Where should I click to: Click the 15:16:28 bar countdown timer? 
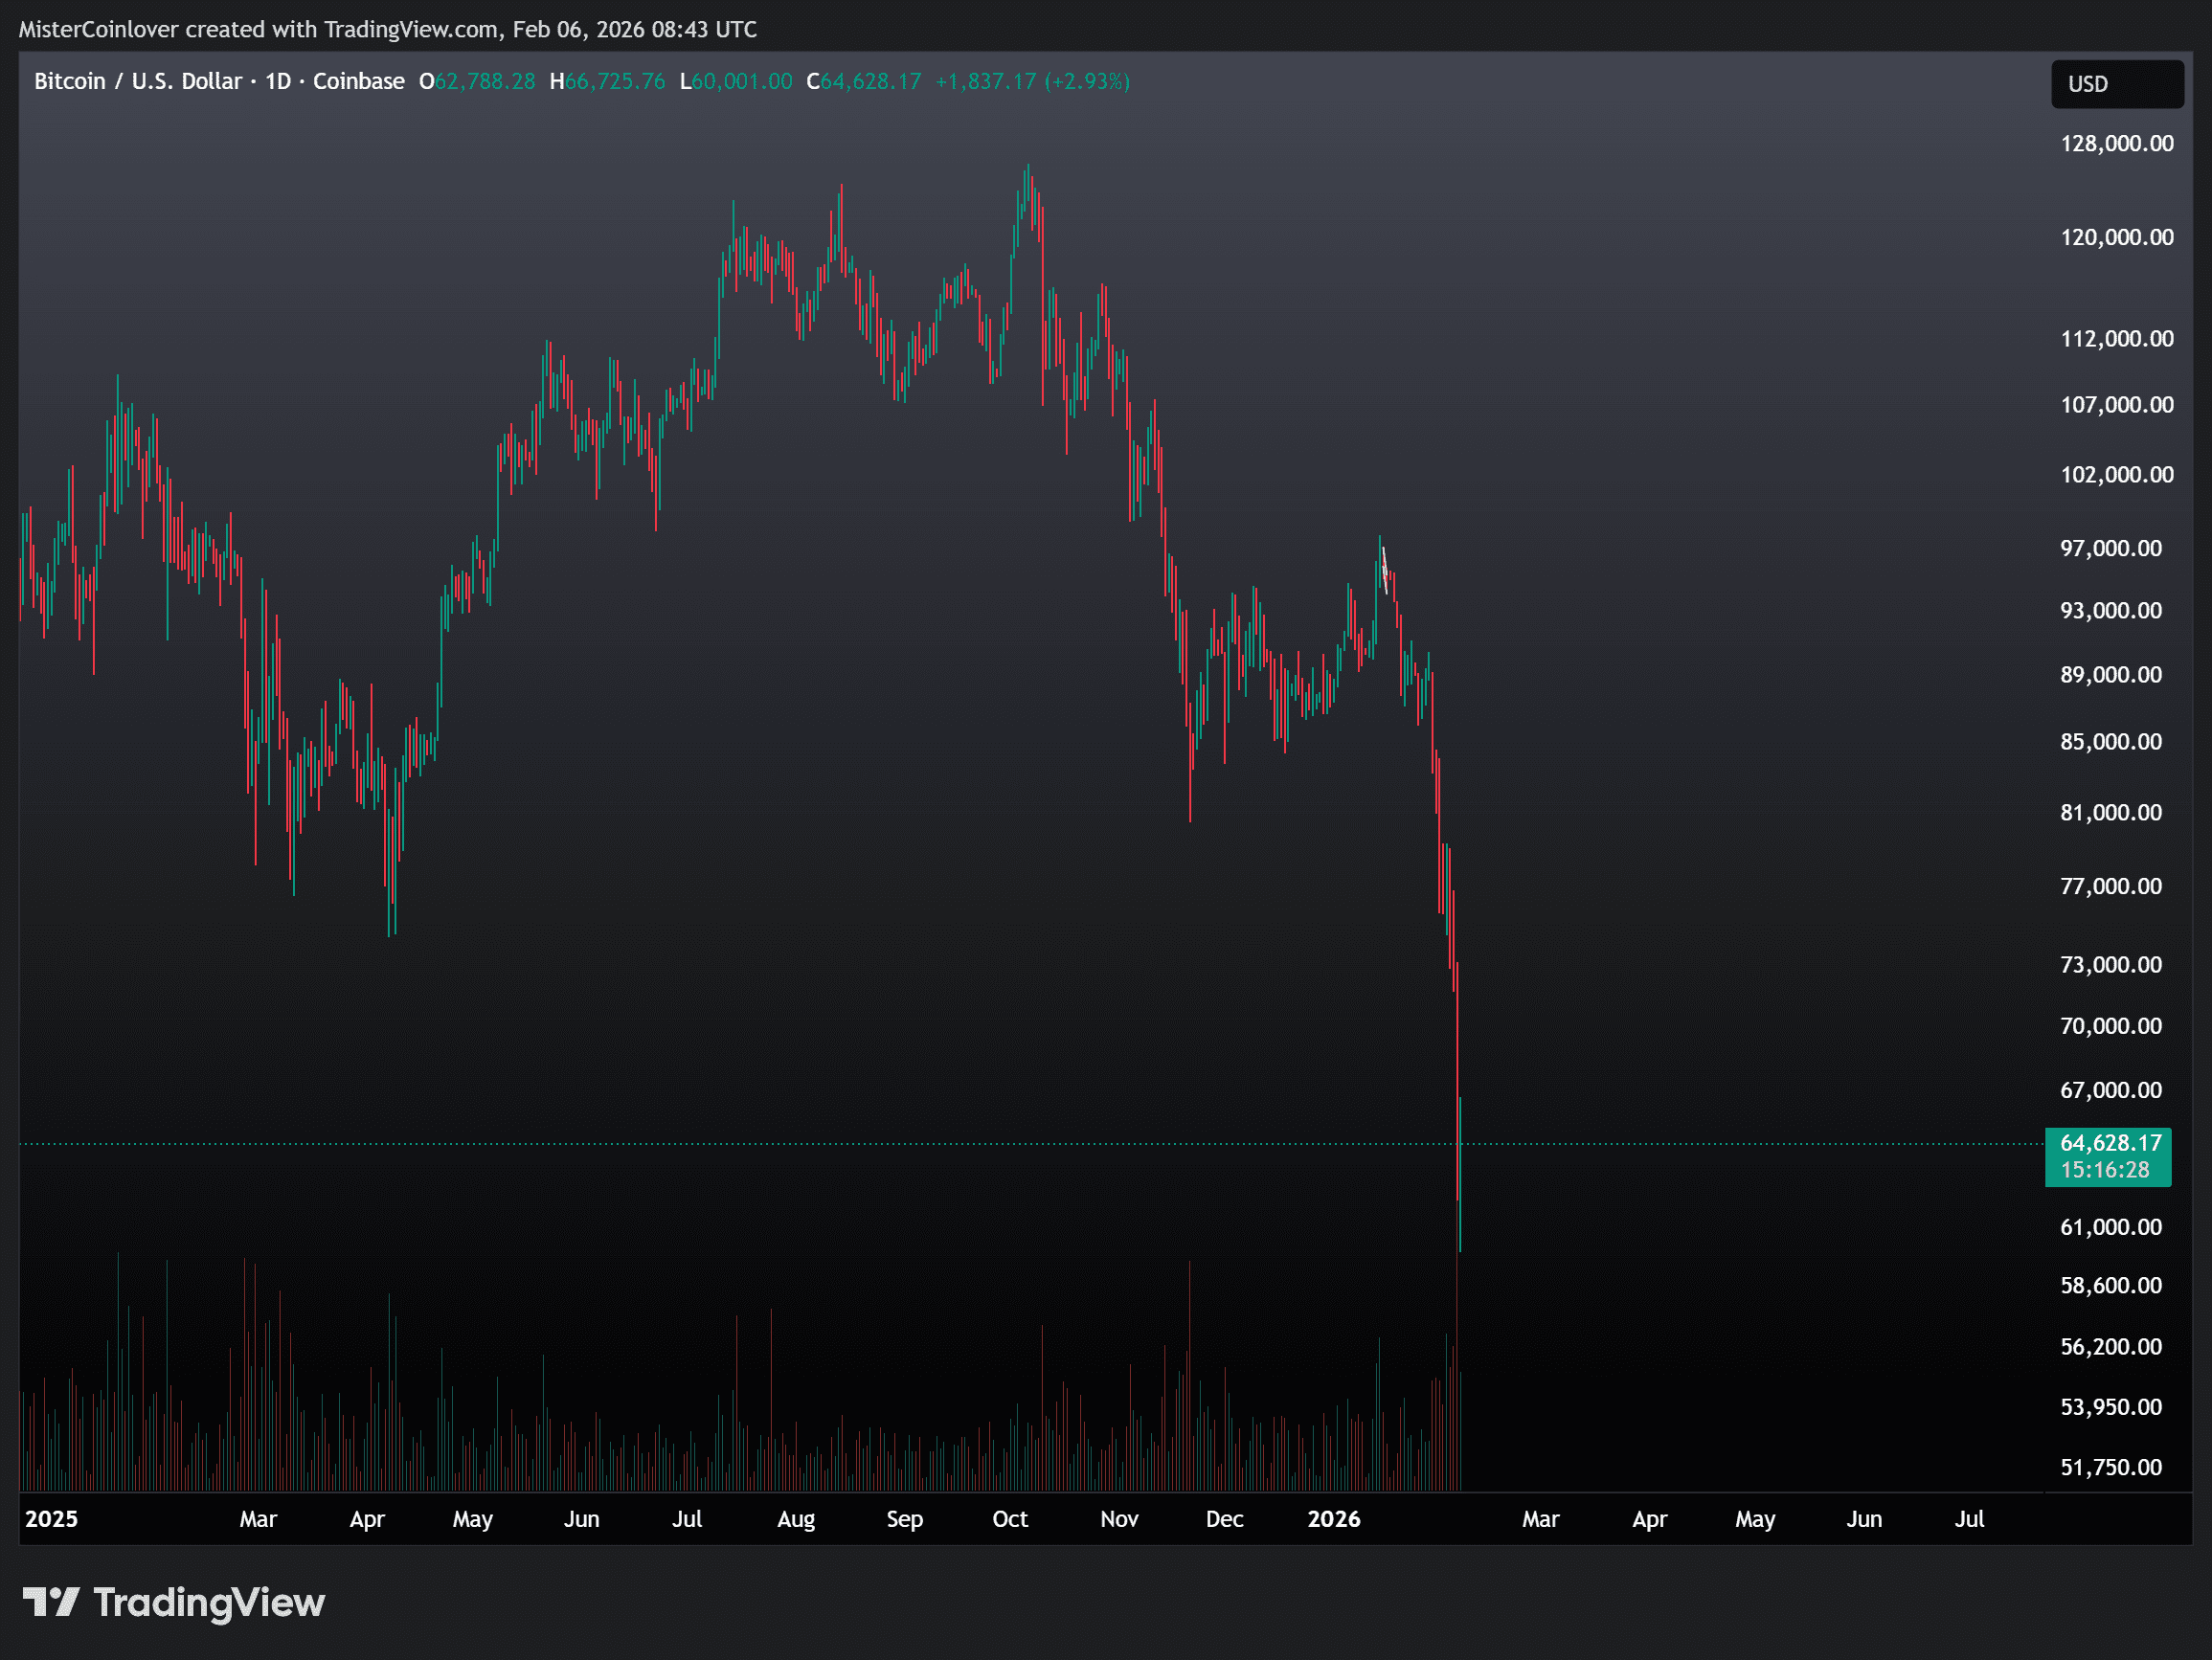2104,1170
